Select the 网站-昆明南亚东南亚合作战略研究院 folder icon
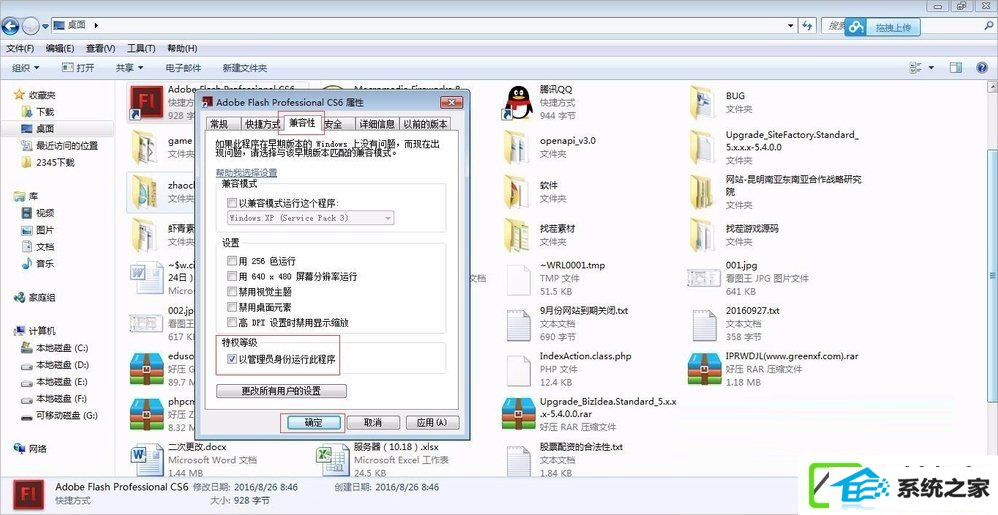998x515 pixels. [x=701, y=191]
